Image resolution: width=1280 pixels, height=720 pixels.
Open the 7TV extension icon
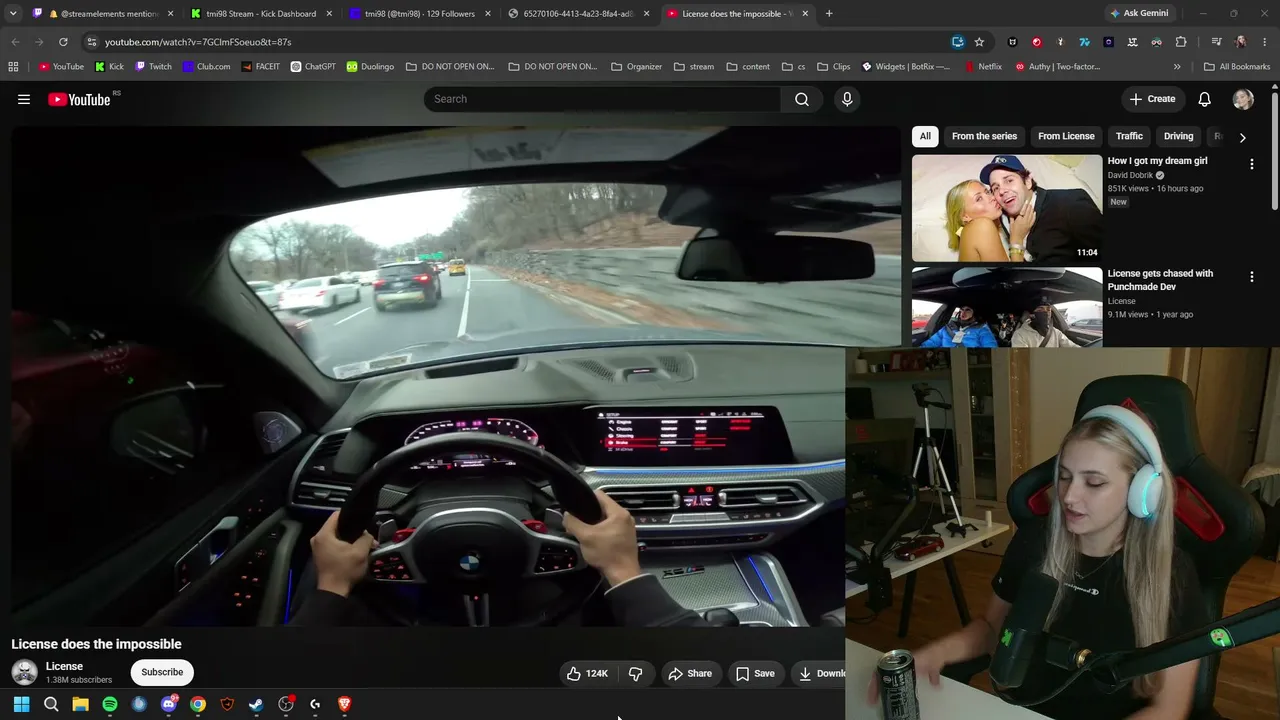pyautogui.click(x=1084, y=42)
